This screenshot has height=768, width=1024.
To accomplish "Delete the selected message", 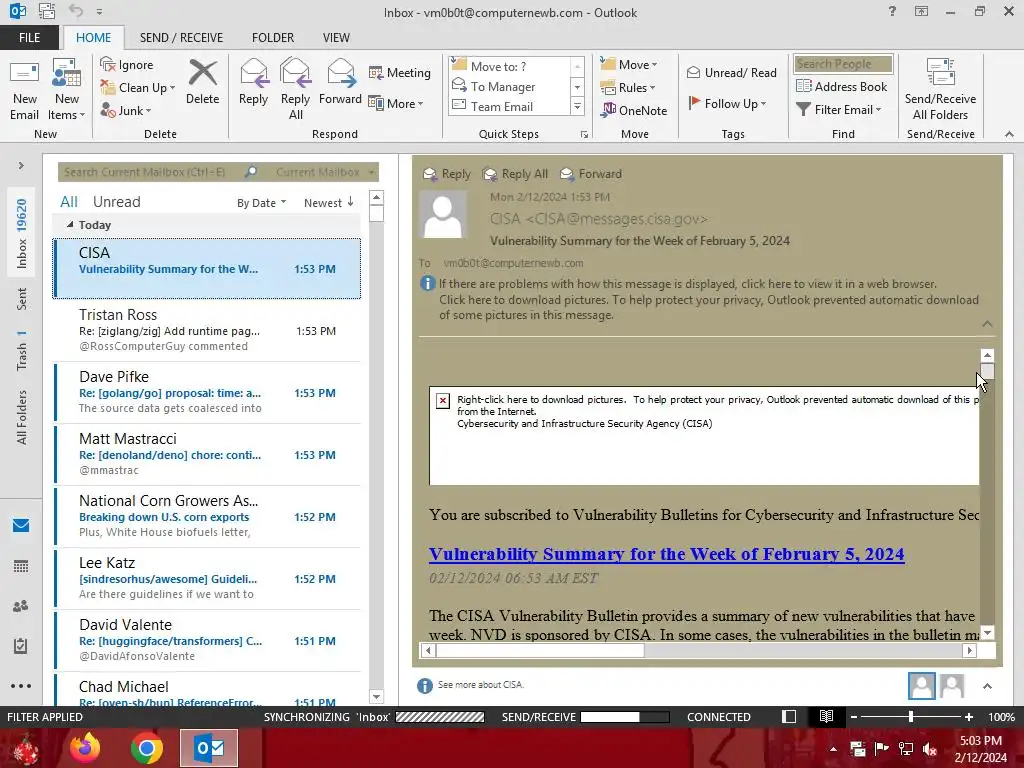I will pos(202,84).
